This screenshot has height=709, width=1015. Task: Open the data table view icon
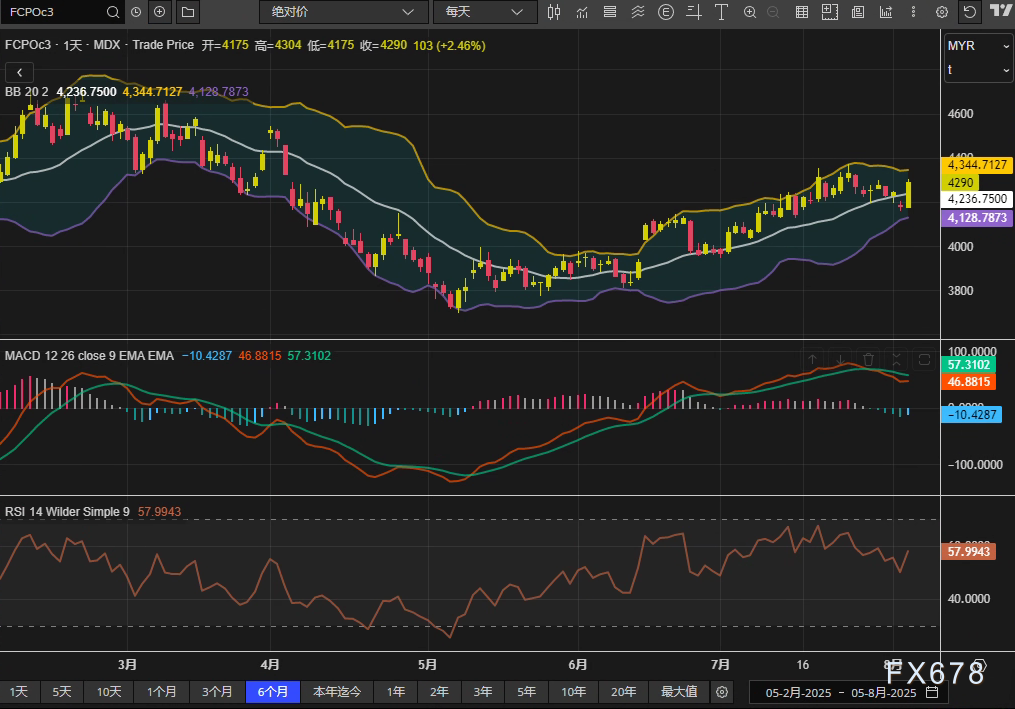tap(801, 12)
